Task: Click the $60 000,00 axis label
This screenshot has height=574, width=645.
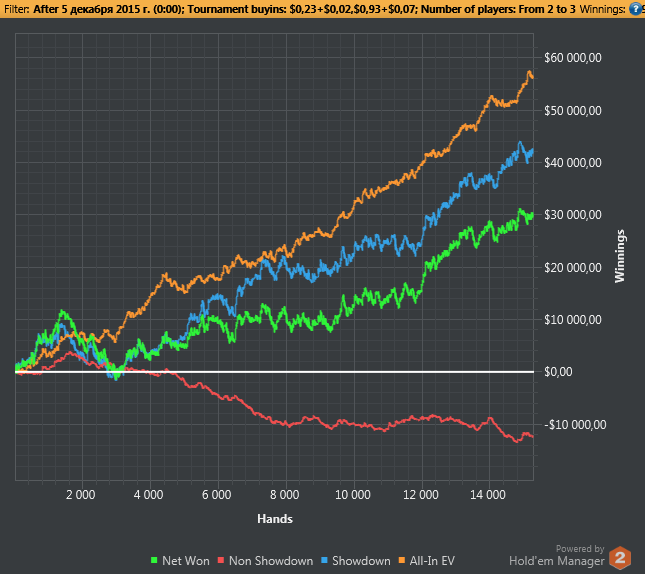Action: click(573, 58)
